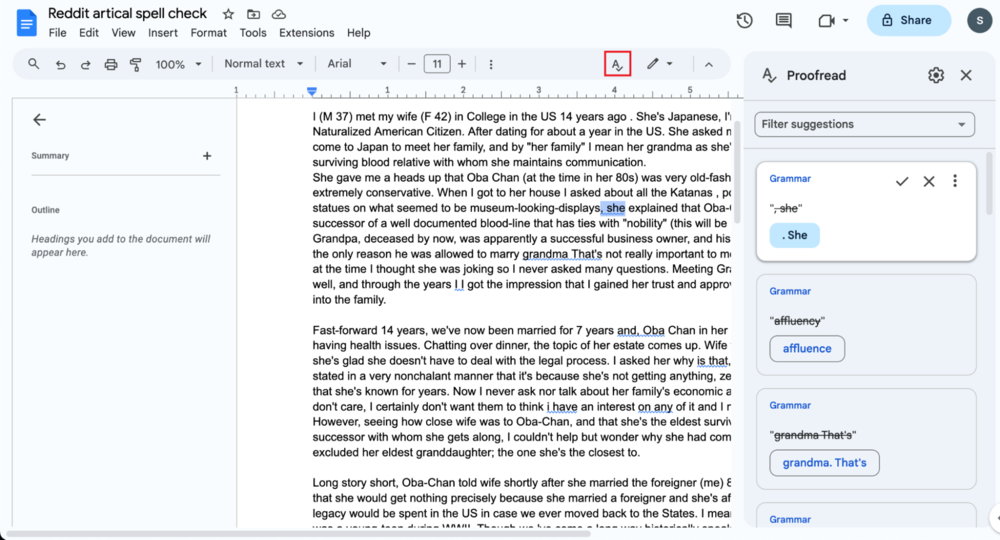The width and height of the screenshot is (1000, 540).
Task: Close outline with back arrow
Action: (40, 119)
